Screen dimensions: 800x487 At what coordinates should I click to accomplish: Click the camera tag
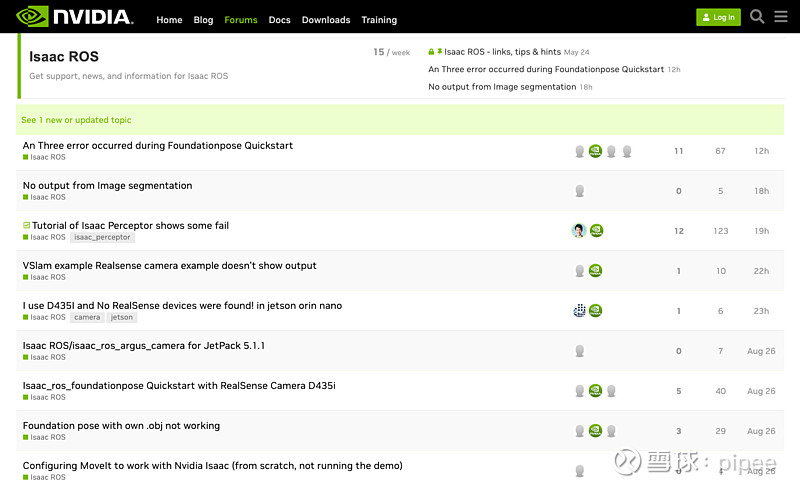click(87, 317)
